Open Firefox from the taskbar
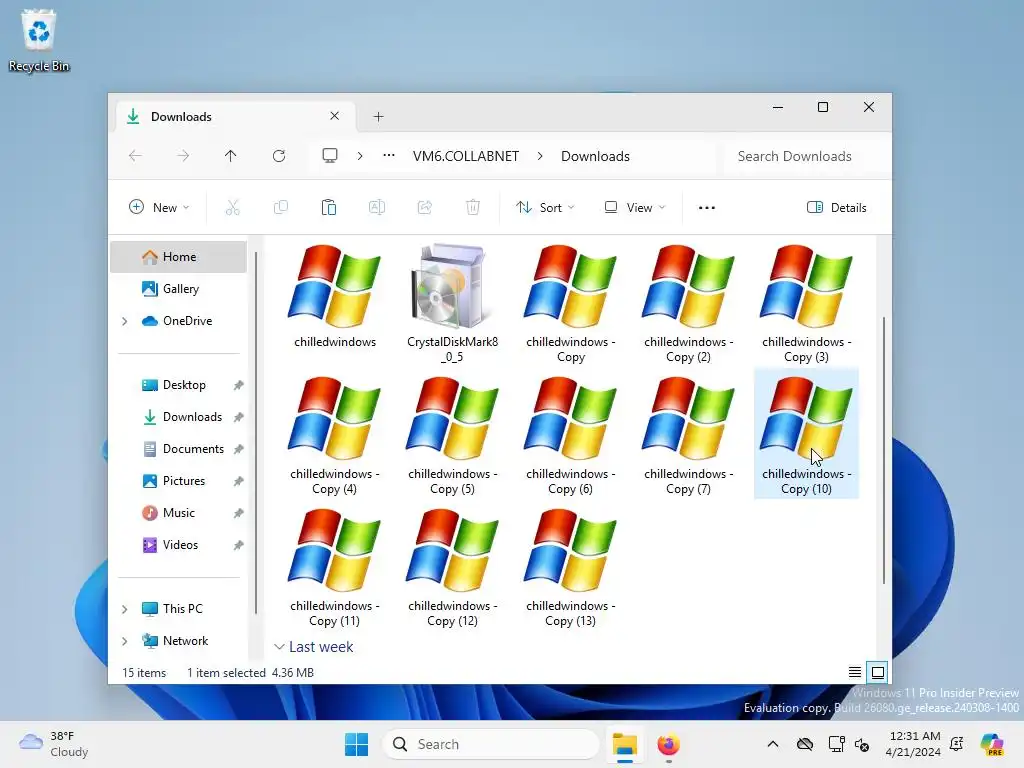This screenshot has width=1024, height=768. pos(668,744)
